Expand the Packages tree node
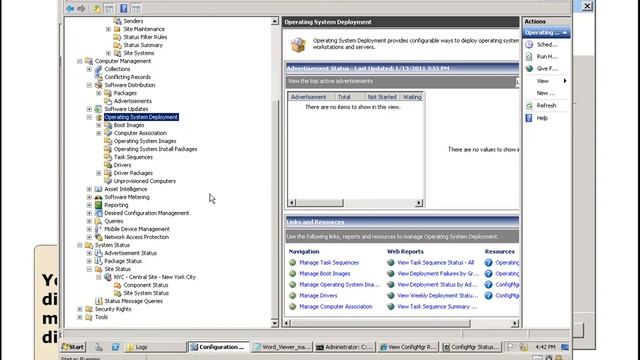The height and width of the screenshot is (360, 640). [x=99, y=93]
